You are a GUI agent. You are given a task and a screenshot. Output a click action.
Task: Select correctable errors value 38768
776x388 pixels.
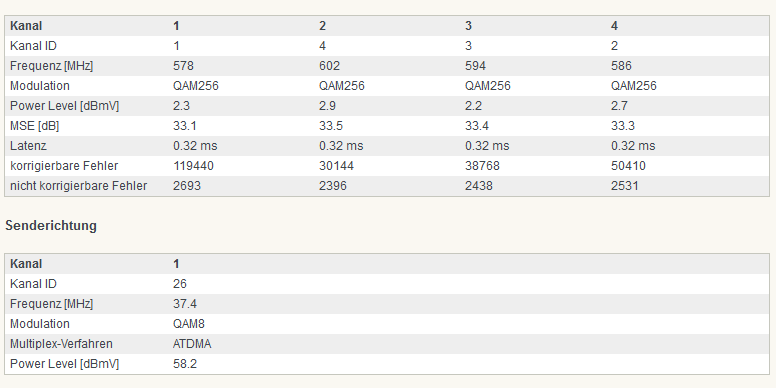[x=482, y=166]
